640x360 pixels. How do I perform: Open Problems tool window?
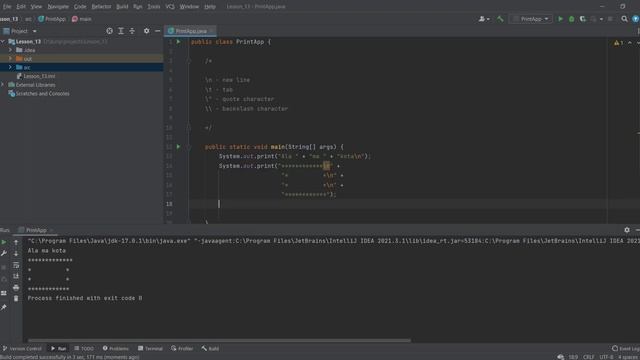(x=116, y=349)
